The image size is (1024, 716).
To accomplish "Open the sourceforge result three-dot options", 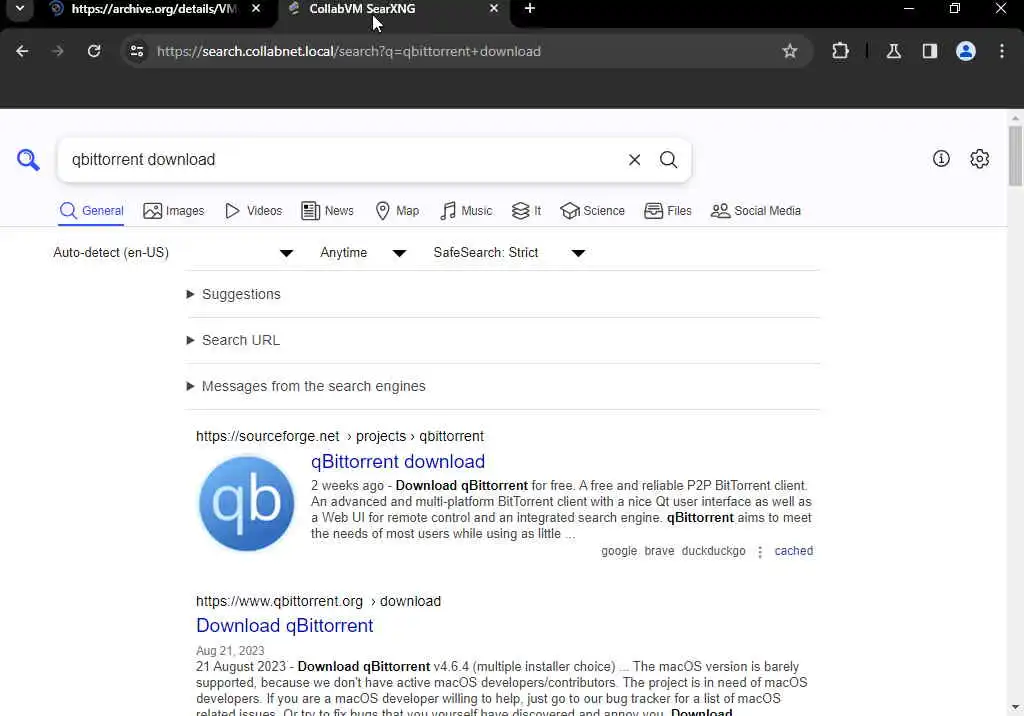I will [x=760, y=552].
